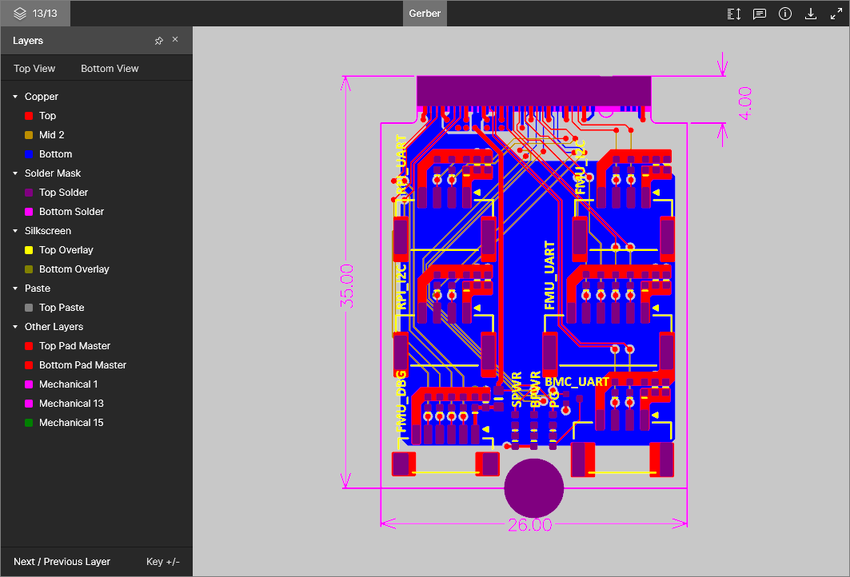Screen dimensions: 850x577
Task: Toggle the Bottom Solder layer
Action: click(x=27, y=211)
